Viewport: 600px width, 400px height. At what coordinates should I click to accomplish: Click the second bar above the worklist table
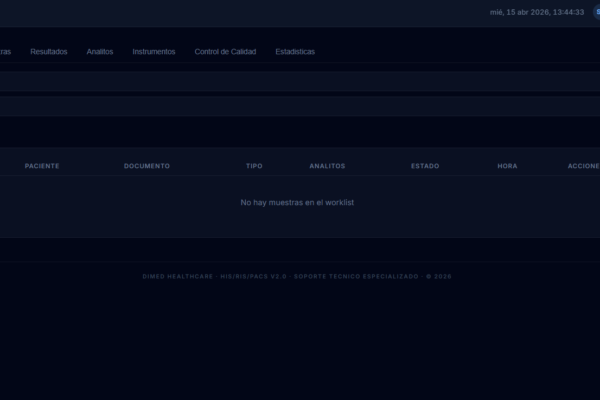click(300, 105)
